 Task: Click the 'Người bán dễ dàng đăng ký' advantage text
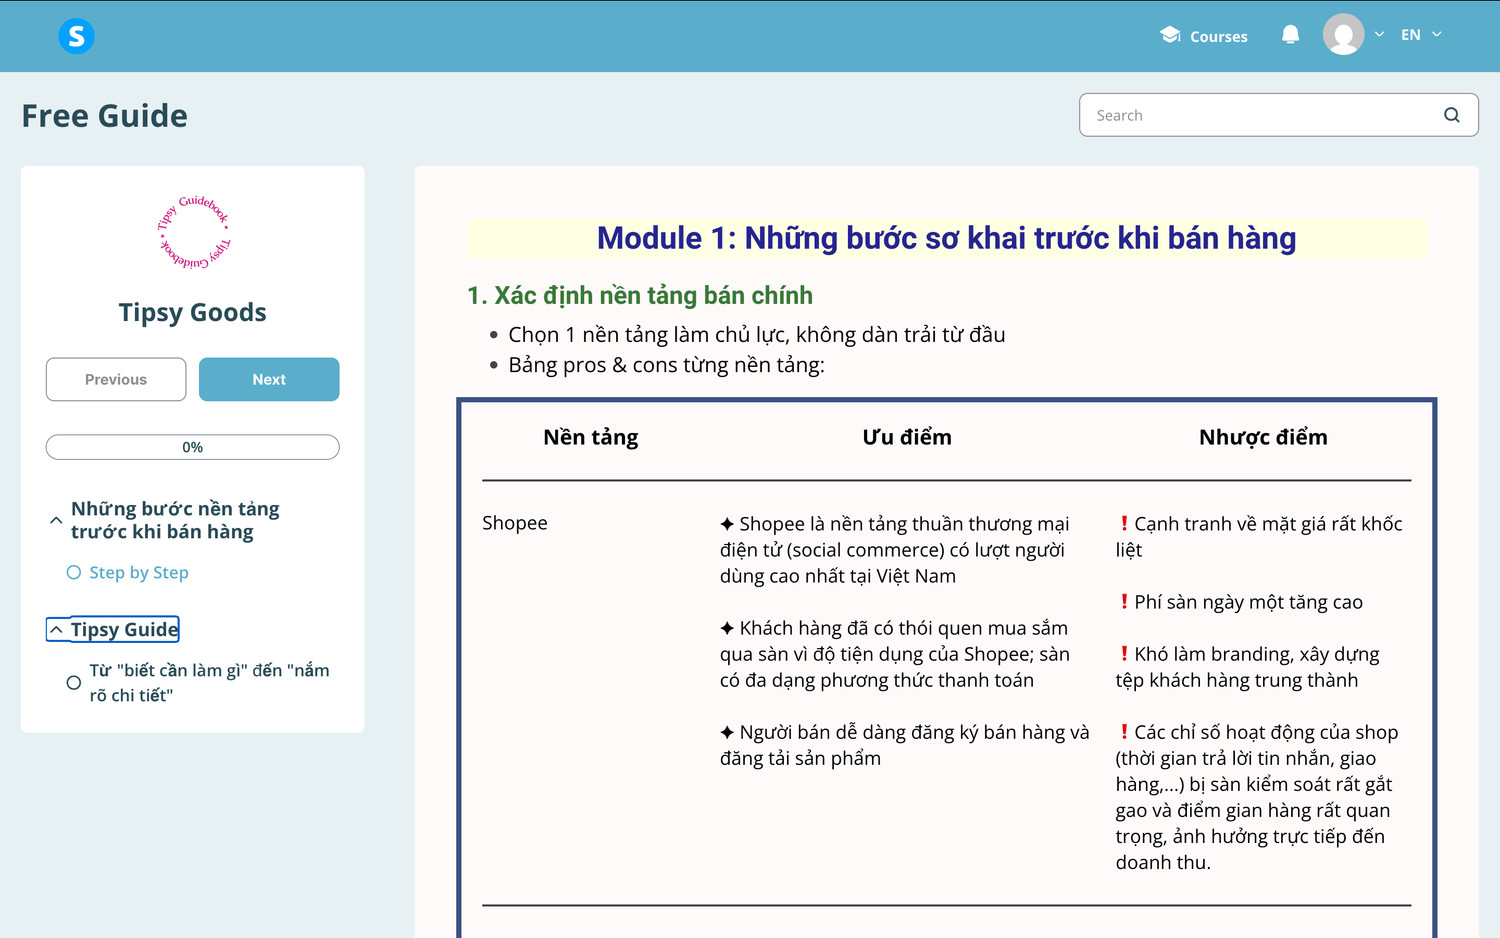pos(905,745)
